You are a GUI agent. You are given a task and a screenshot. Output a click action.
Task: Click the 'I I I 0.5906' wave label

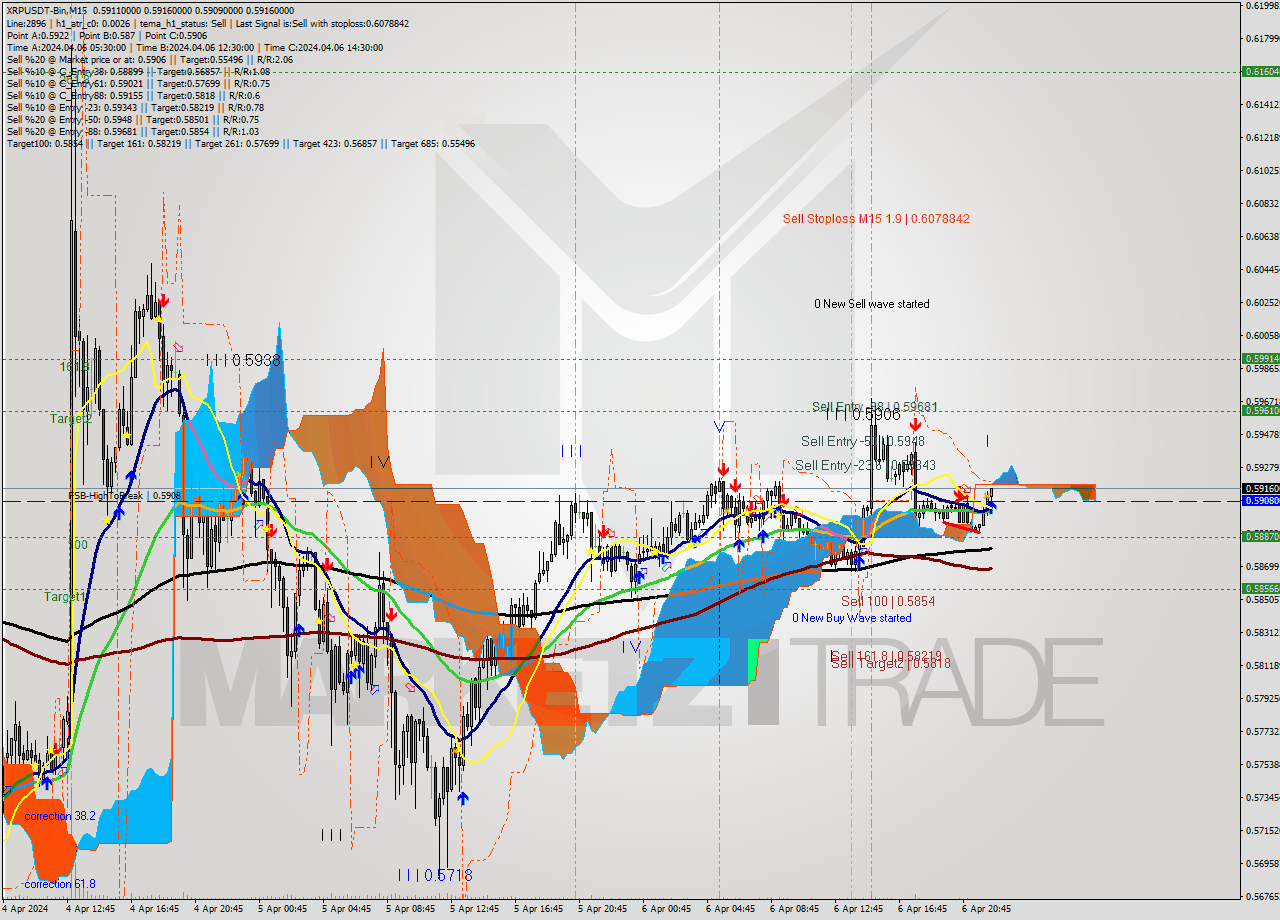point(862,414)
